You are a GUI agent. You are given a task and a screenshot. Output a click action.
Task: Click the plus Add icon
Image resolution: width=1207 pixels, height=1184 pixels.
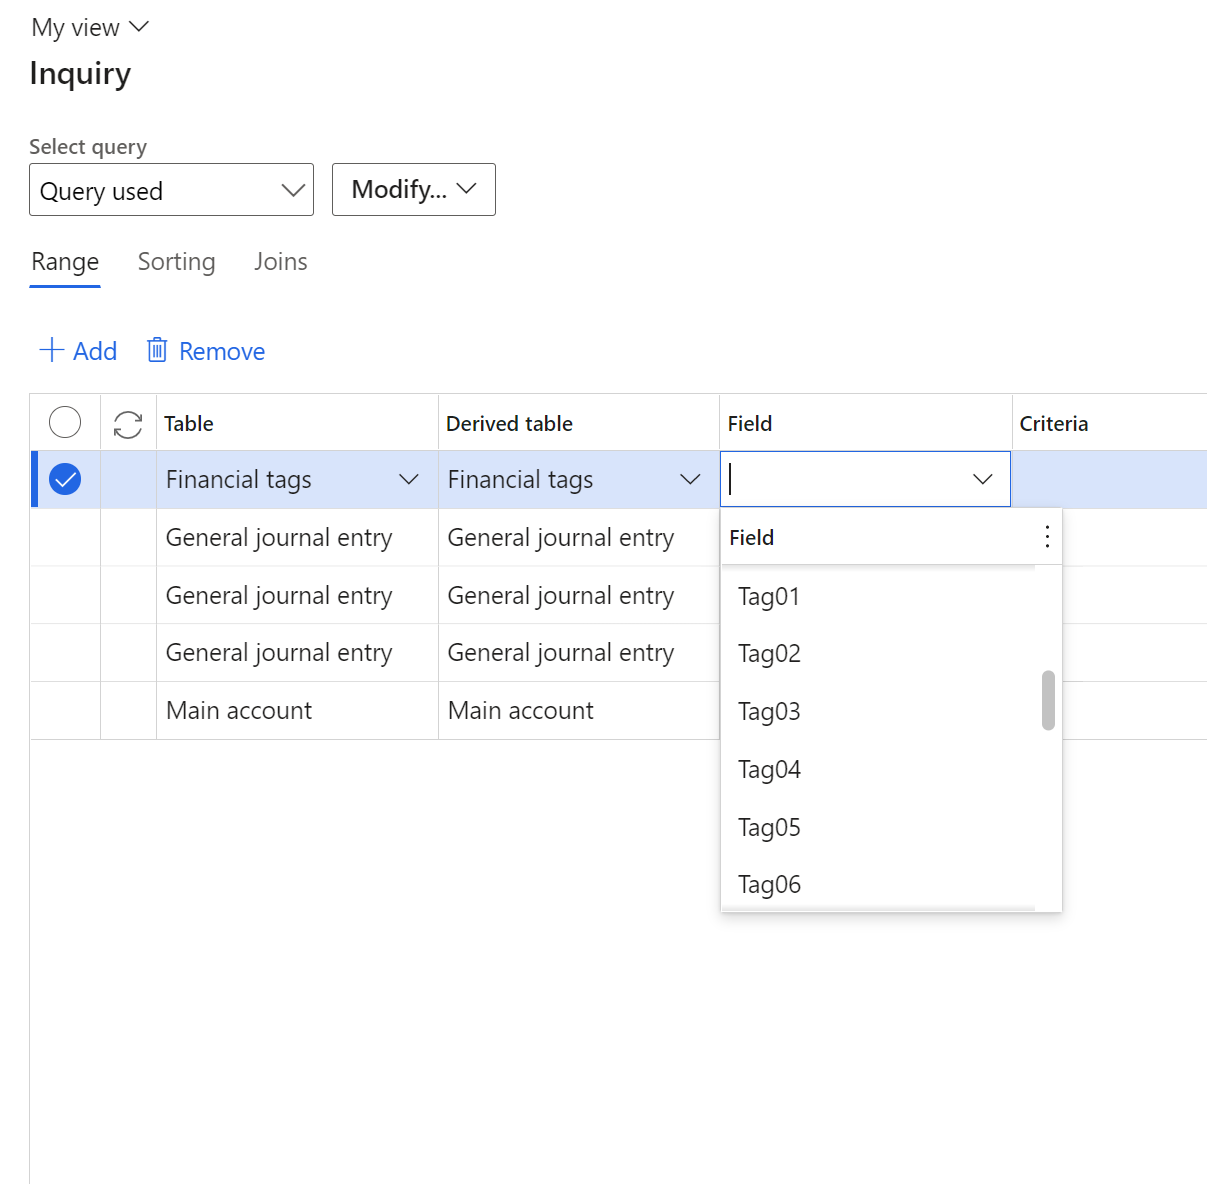coord(51,350)
